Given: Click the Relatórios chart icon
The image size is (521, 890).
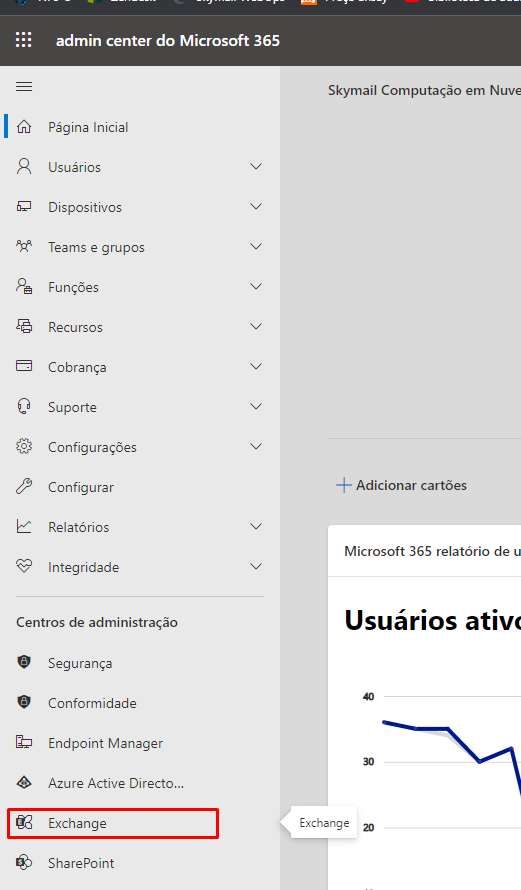Looking at the screenshot, I should 24,526.
